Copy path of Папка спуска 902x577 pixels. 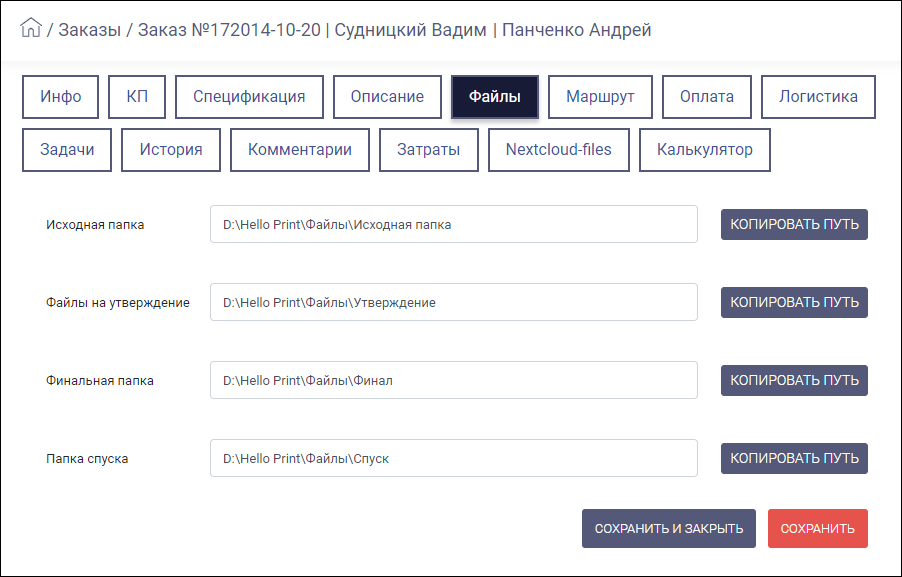click(x=794, y=458)
